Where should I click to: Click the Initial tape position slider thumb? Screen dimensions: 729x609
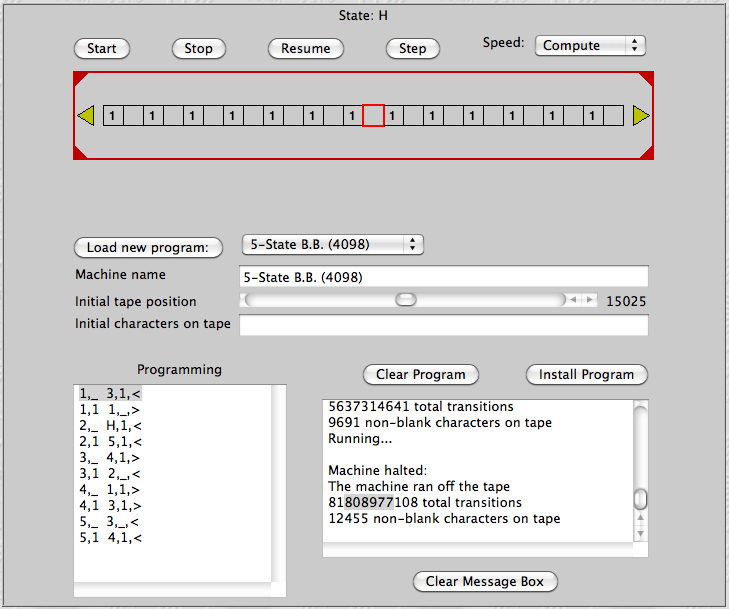click(x=406, y=300)
